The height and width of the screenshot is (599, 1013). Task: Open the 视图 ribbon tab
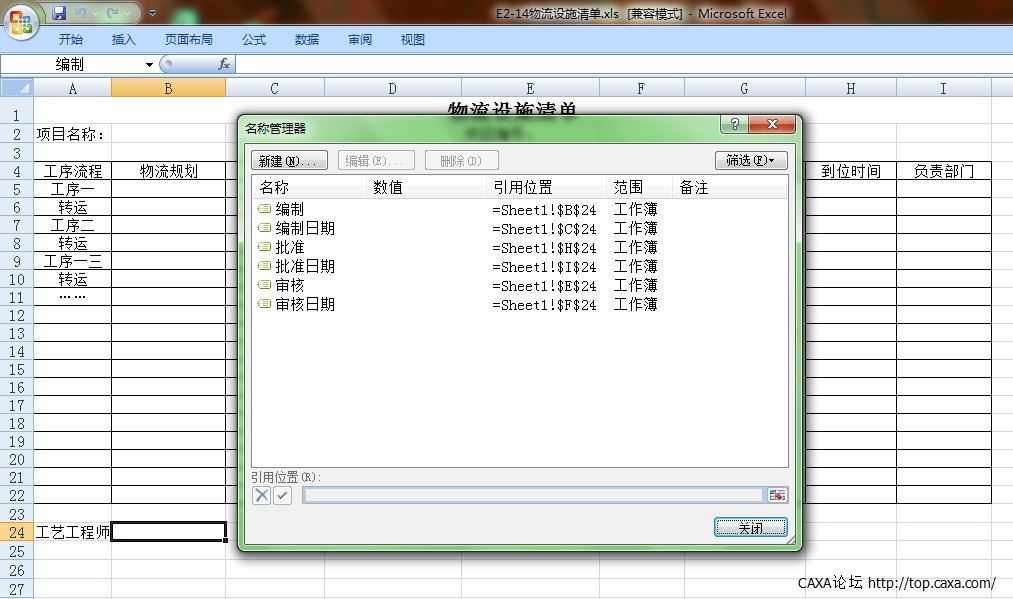click(x=413, y=39)
